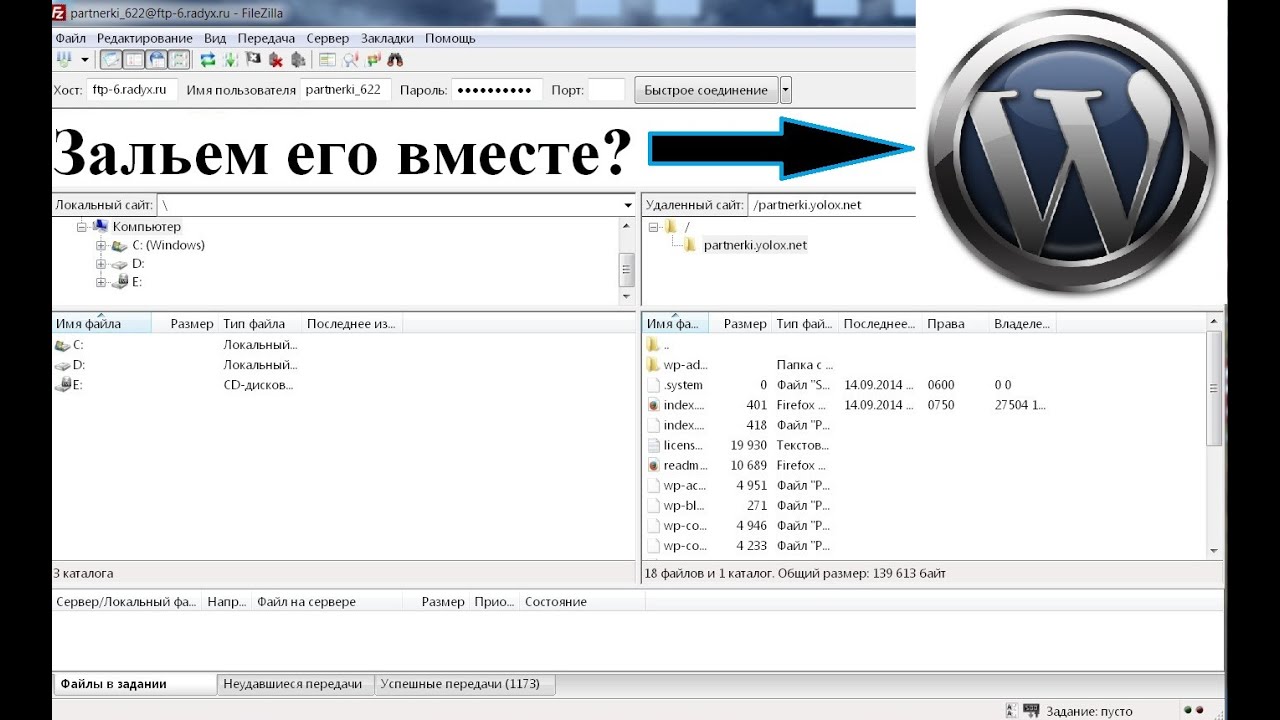Switch to Файлы в задании tab
1280x720 pixels.
(134, 684)
